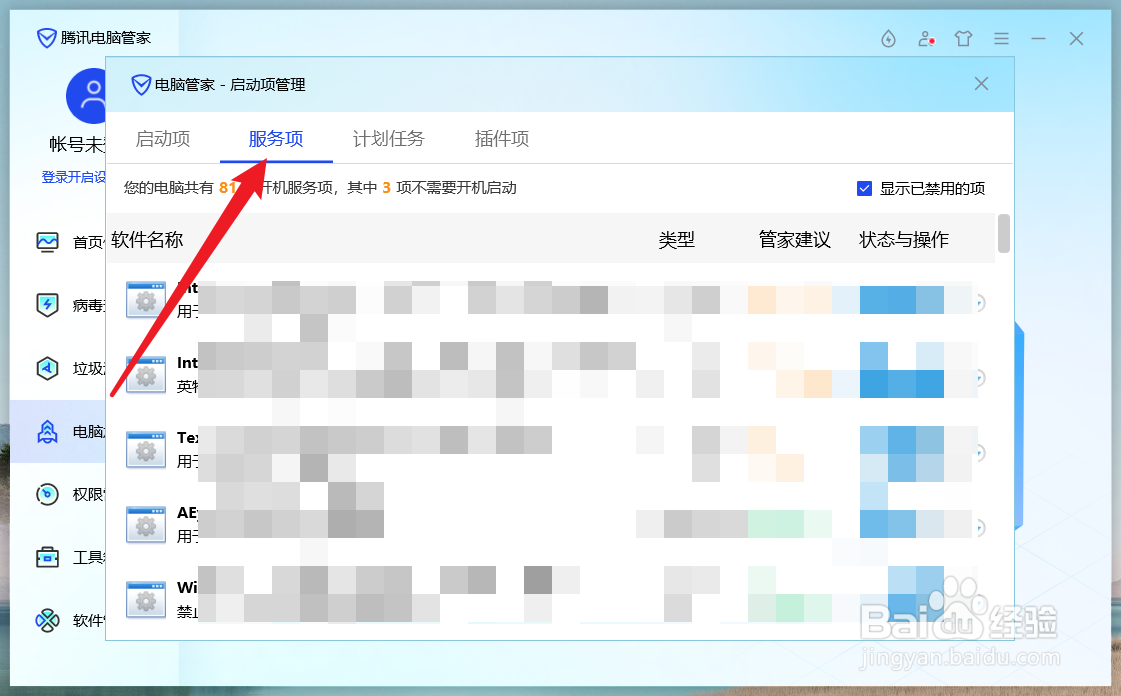The width and height of the screenshot is (1121, 696).
Task: Toggle the 显示已禁用的项 checkbox
Action: pyautogui.click(x=864, y=189)
